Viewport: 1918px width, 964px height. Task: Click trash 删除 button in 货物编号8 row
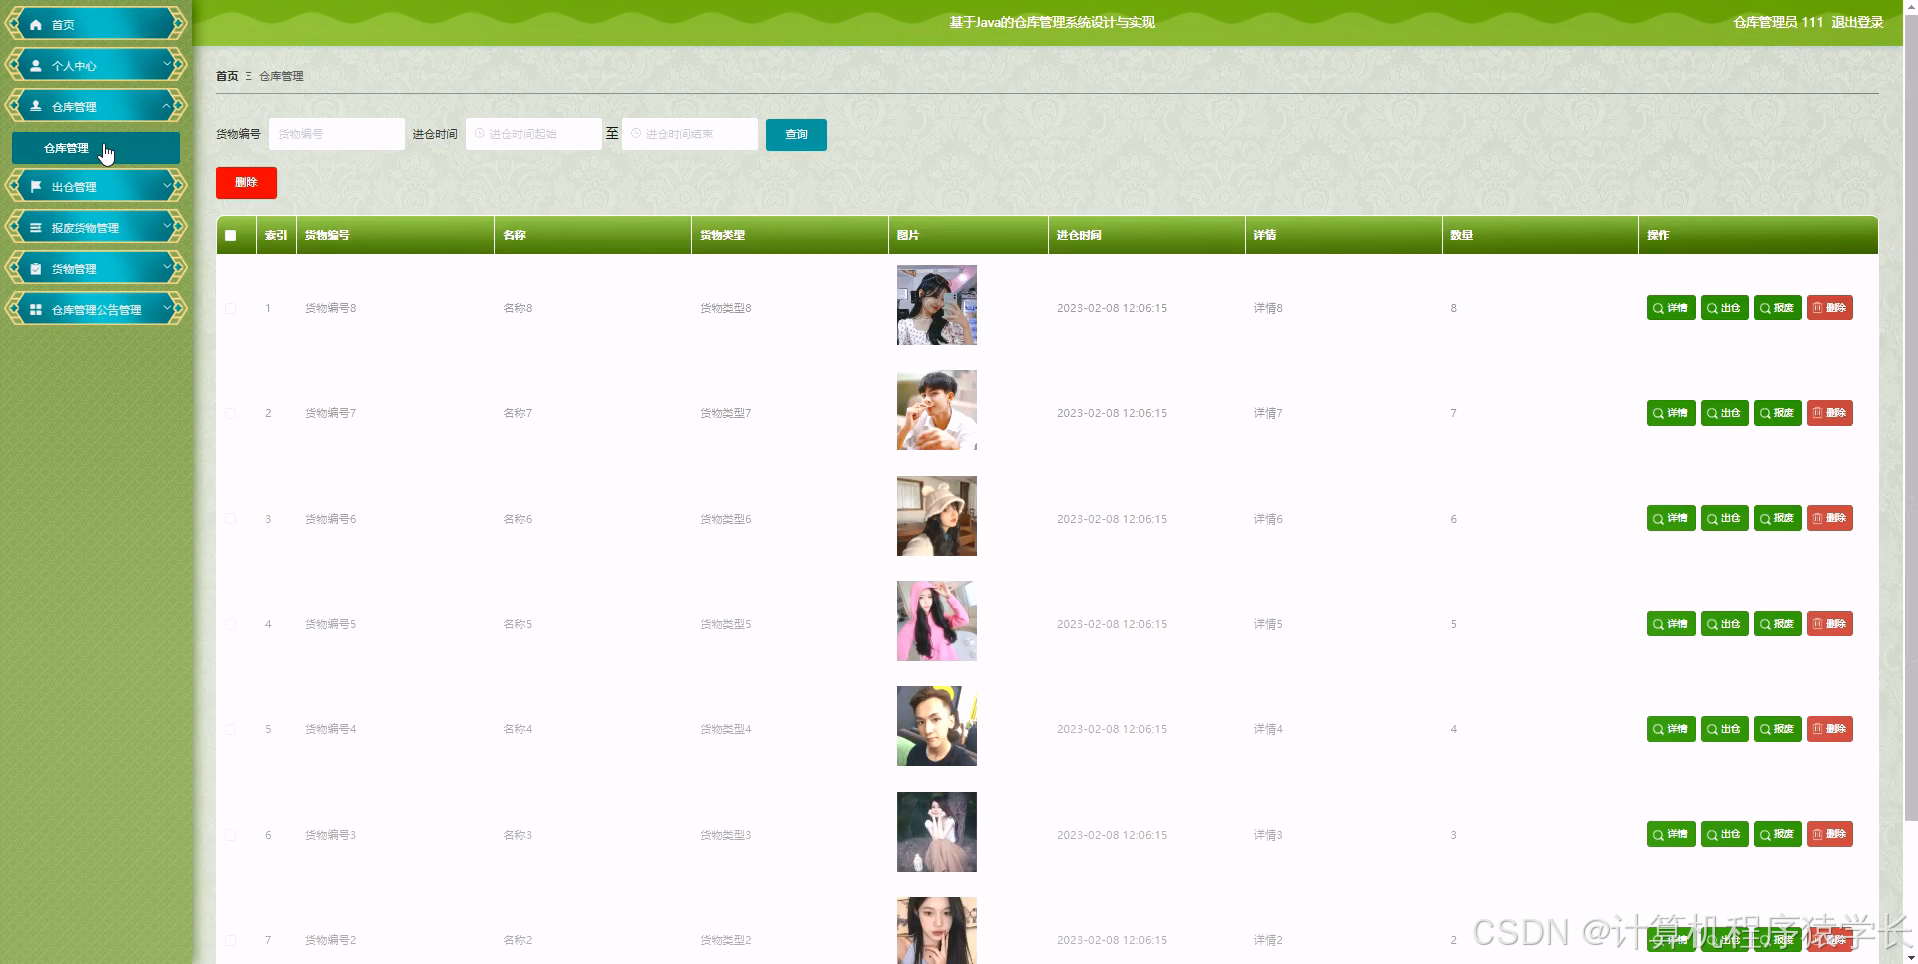(1830, 308)
